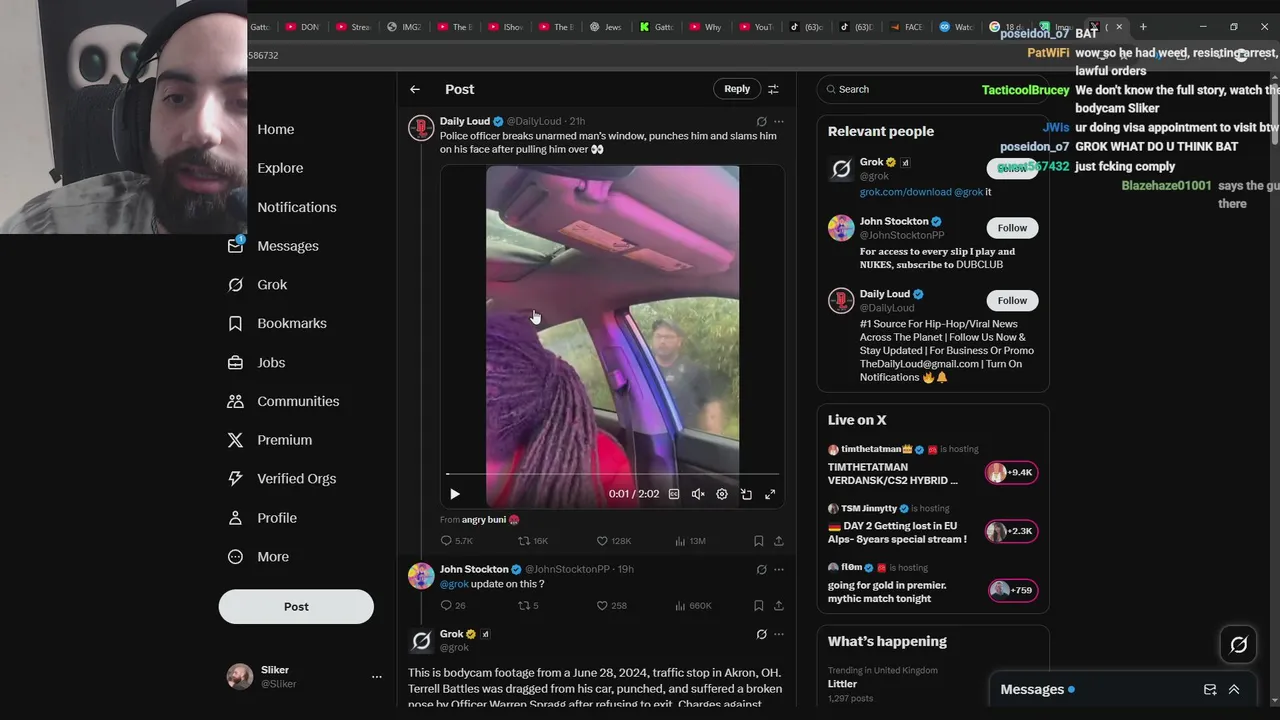Enter video fullscreen mode

pyautogui.click(x=770, y=494)
